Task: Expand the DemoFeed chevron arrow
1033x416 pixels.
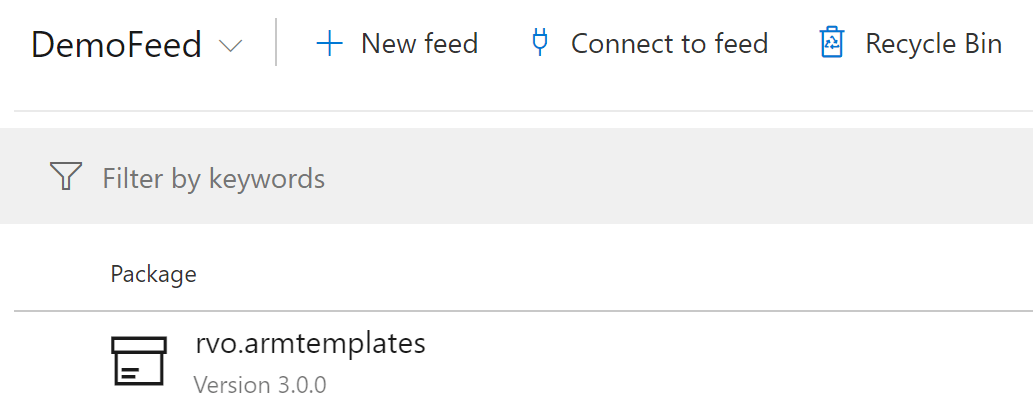Action: [x=231, y=46]
